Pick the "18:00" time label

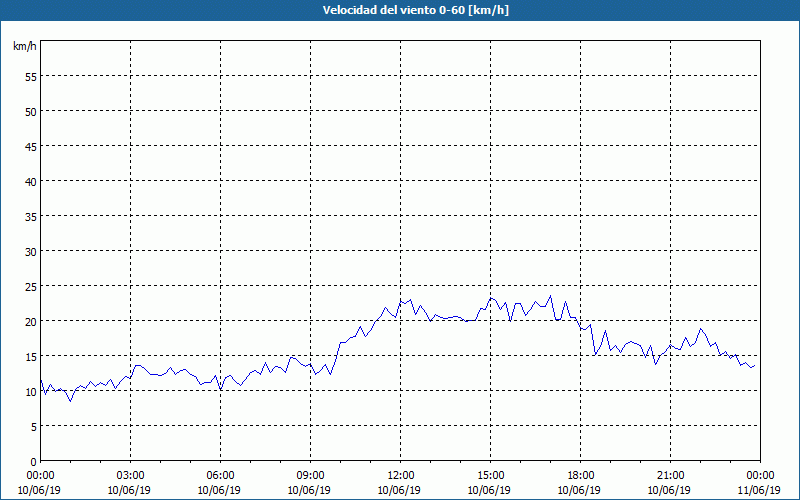pos(581,476)
